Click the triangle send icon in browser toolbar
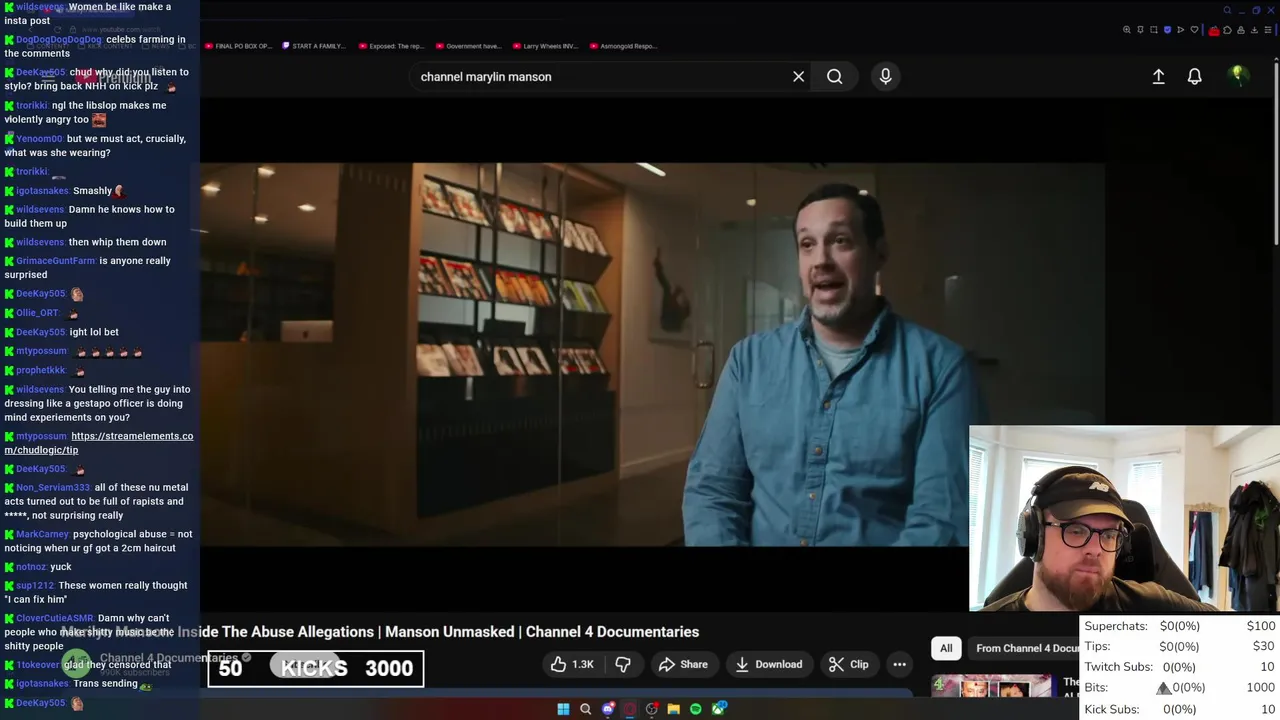The image size is (1280, 720). [x=1180, y=30]
